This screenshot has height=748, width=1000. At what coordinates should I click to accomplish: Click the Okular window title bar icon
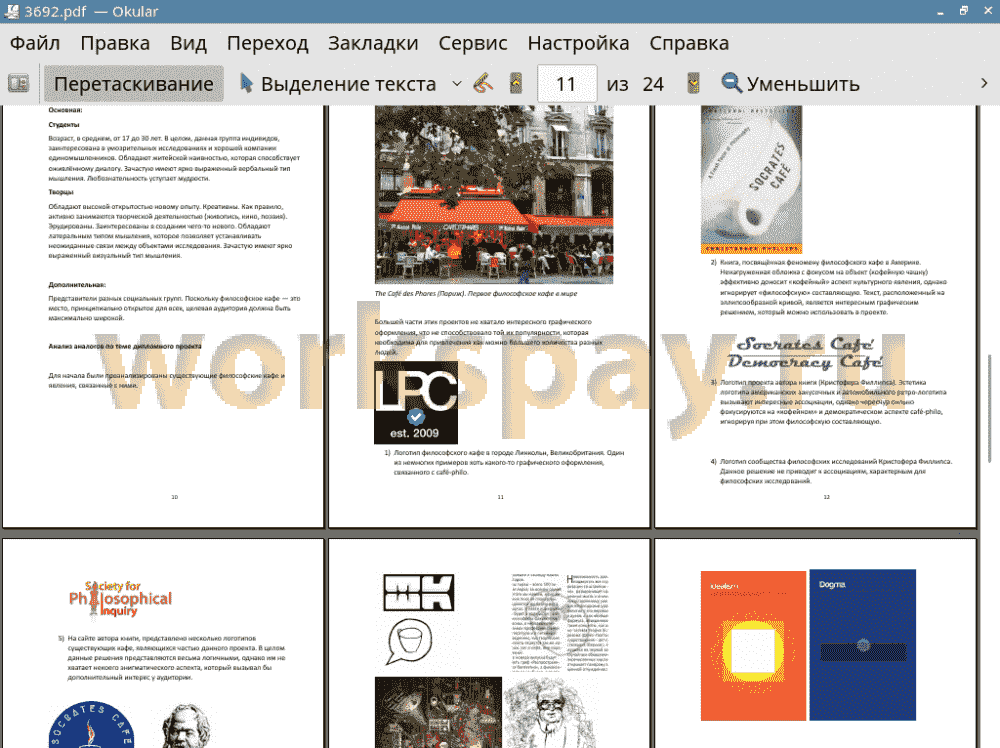point(11,11)
